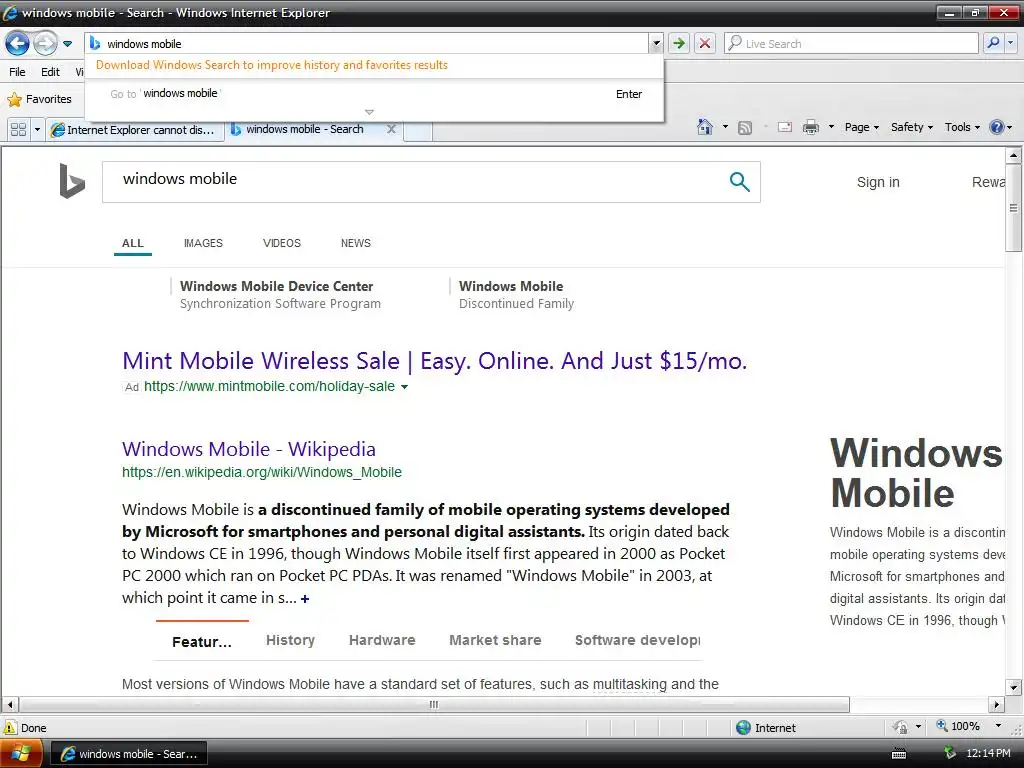
Task: Click the green Go arrow button
Action: pyautogui.click(x=679, y=44)
